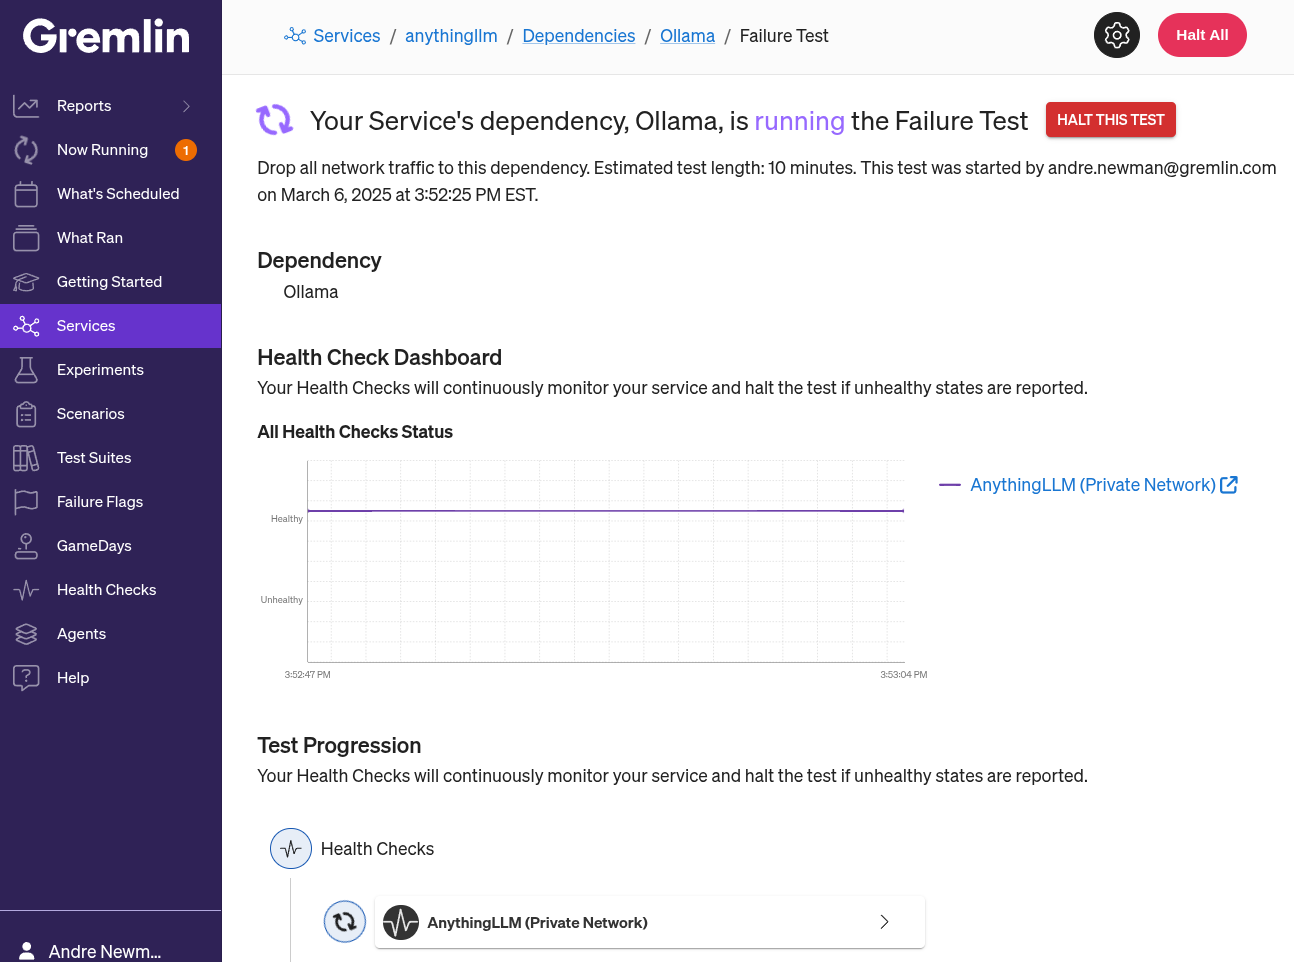Follow the anythingllm breadcrumb link

[x=451, y=36]
